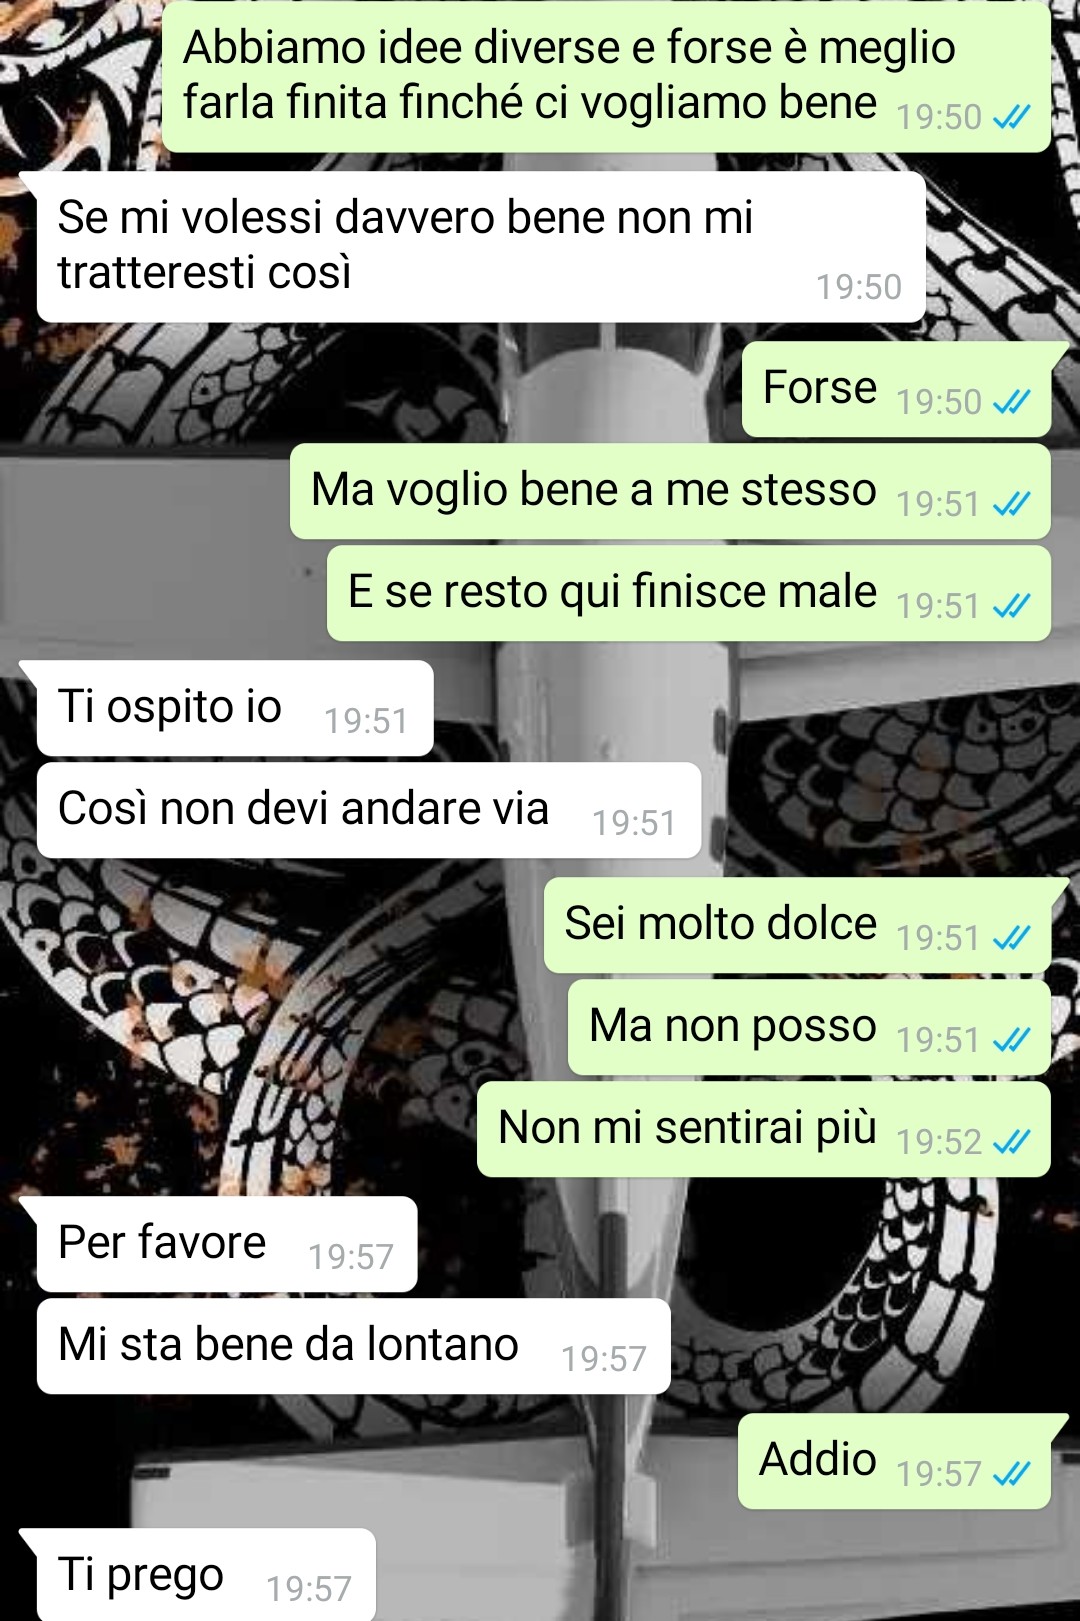The width and height of the screenshot is (1080, 1621).
Task: Tap read ticks on 'Non mi sentirai più'
Action: click(1011, 1142)
